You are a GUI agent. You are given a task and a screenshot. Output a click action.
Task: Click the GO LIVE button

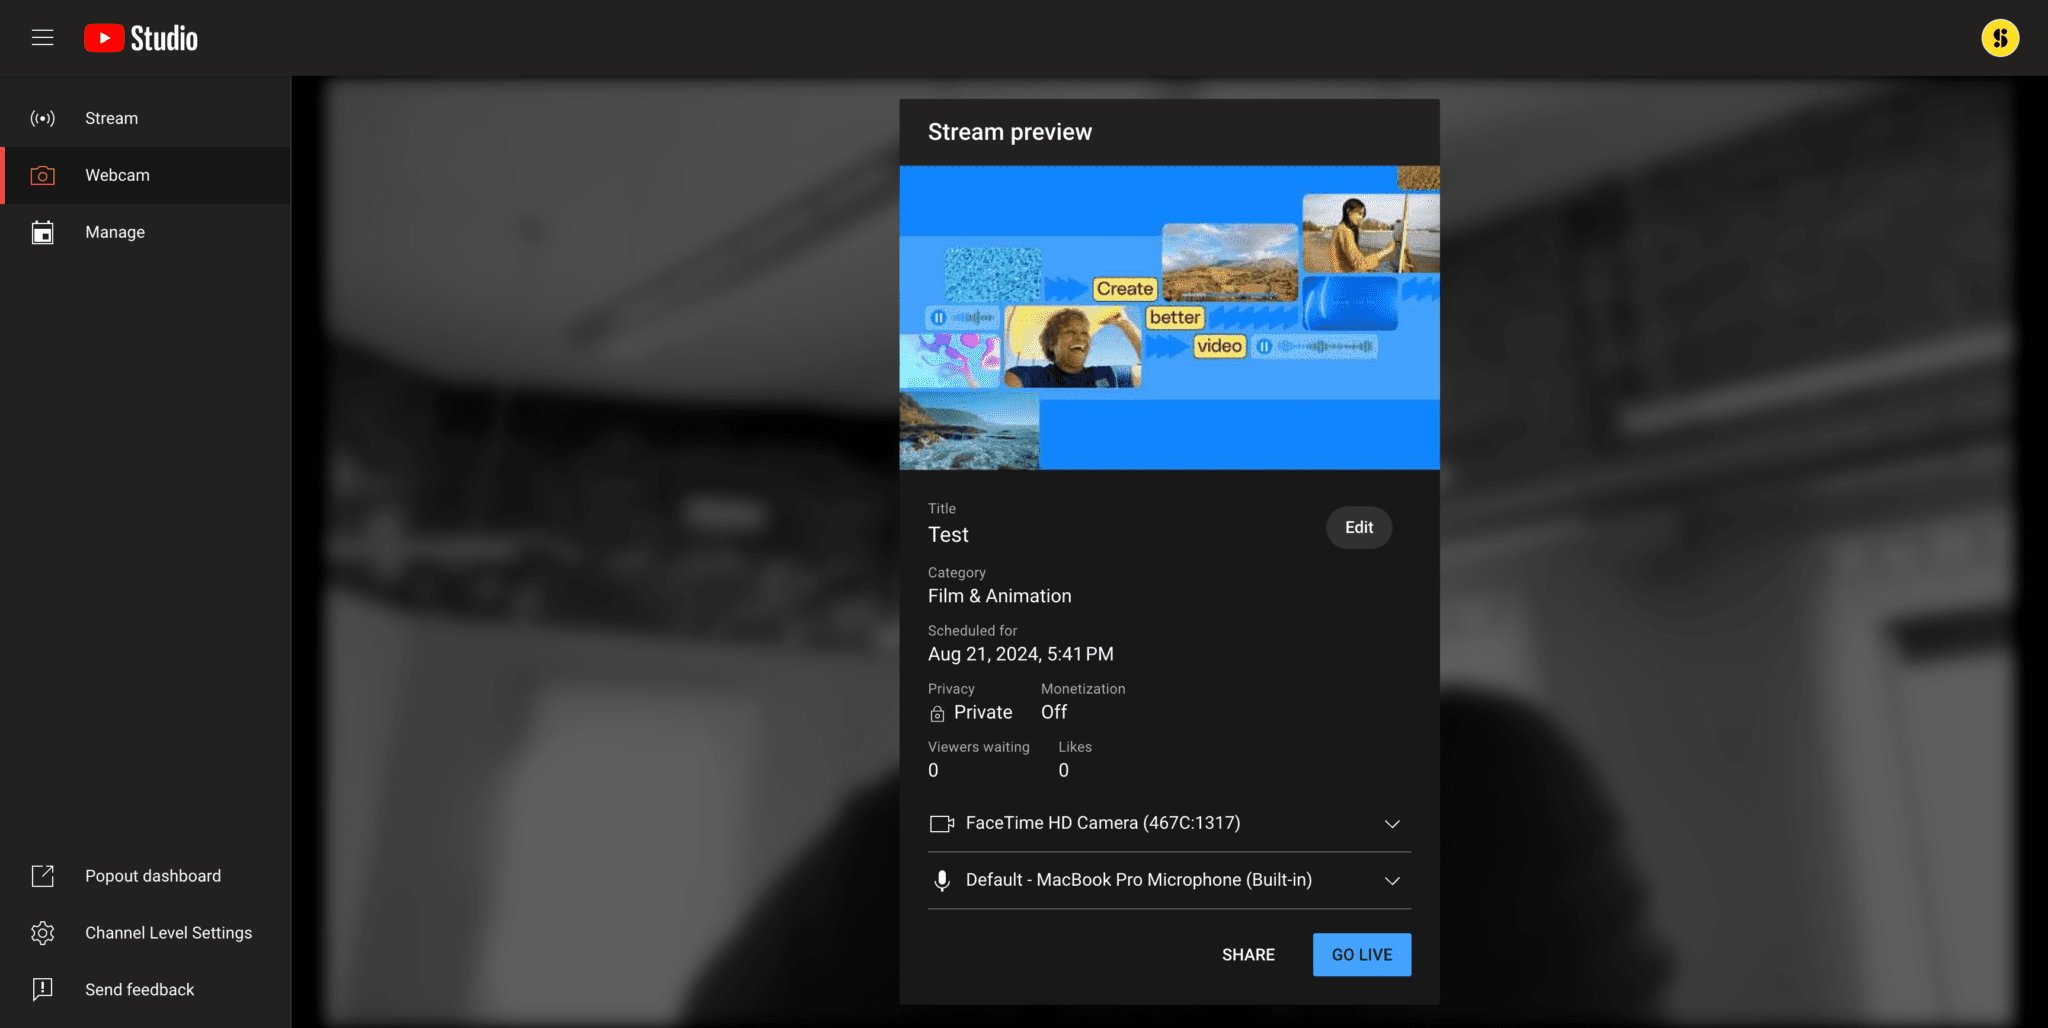point(1361,954)
